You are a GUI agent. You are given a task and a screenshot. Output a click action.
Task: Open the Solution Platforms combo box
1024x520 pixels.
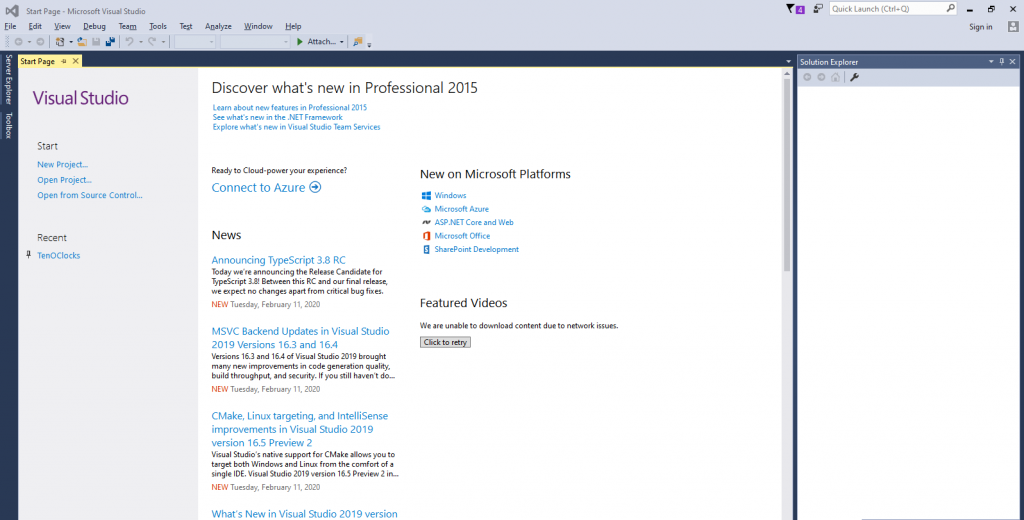[255, 42]
